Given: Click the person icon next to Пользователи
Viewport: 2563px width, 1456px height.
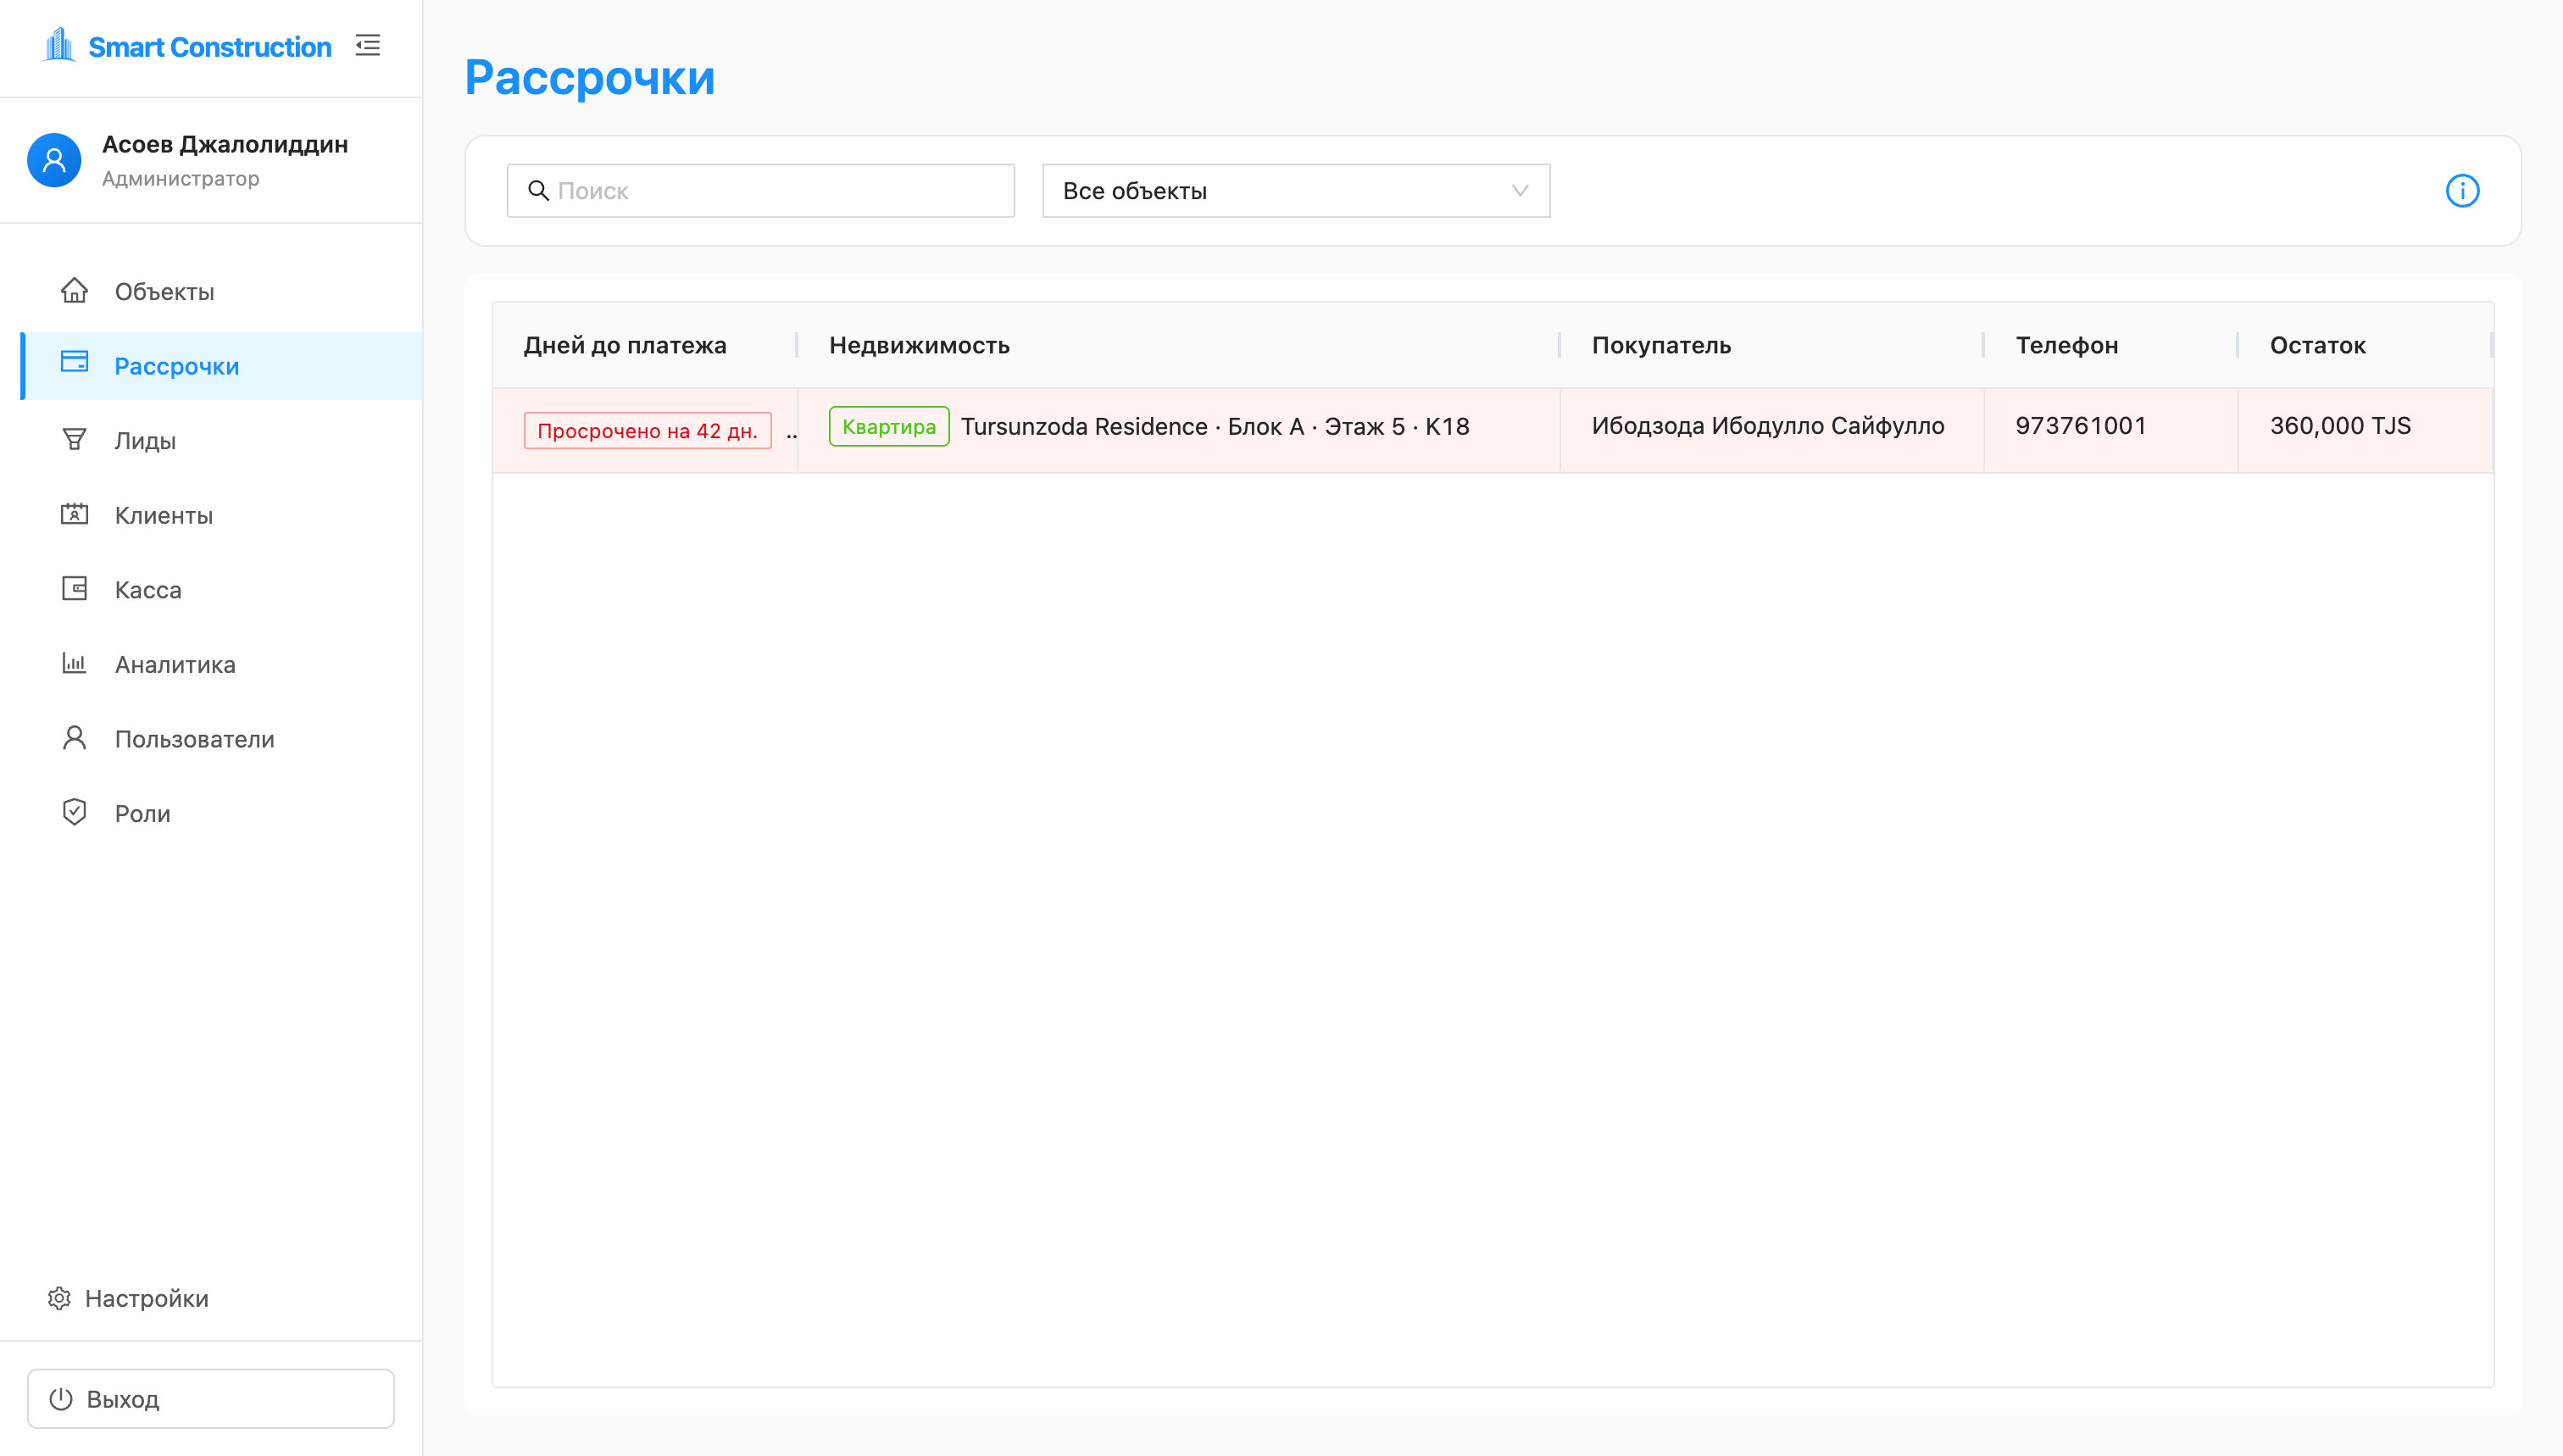Looking at the screenshot, I should [74, 738].
